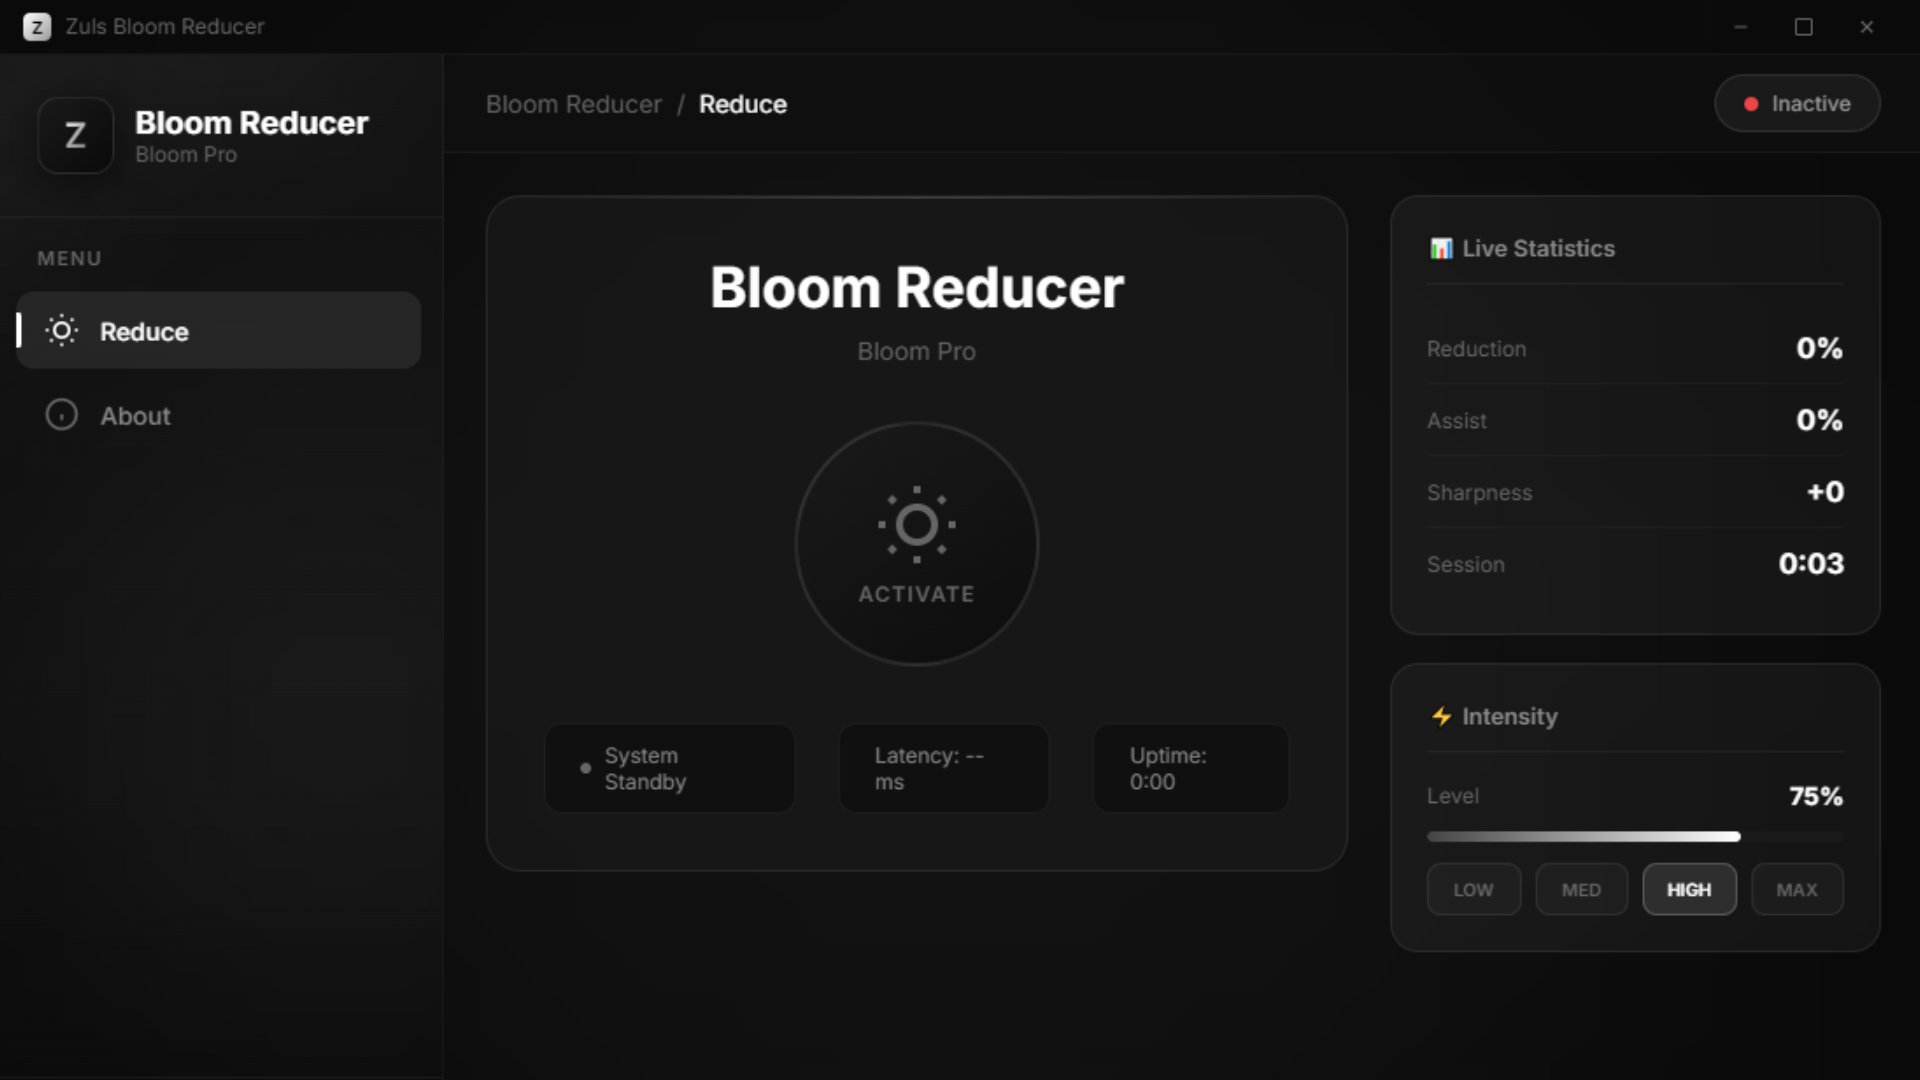This screenshot has width=1920, height=1080.
Task: Click the lightning icon in the Intensity panel
Action: point(1440,716)
